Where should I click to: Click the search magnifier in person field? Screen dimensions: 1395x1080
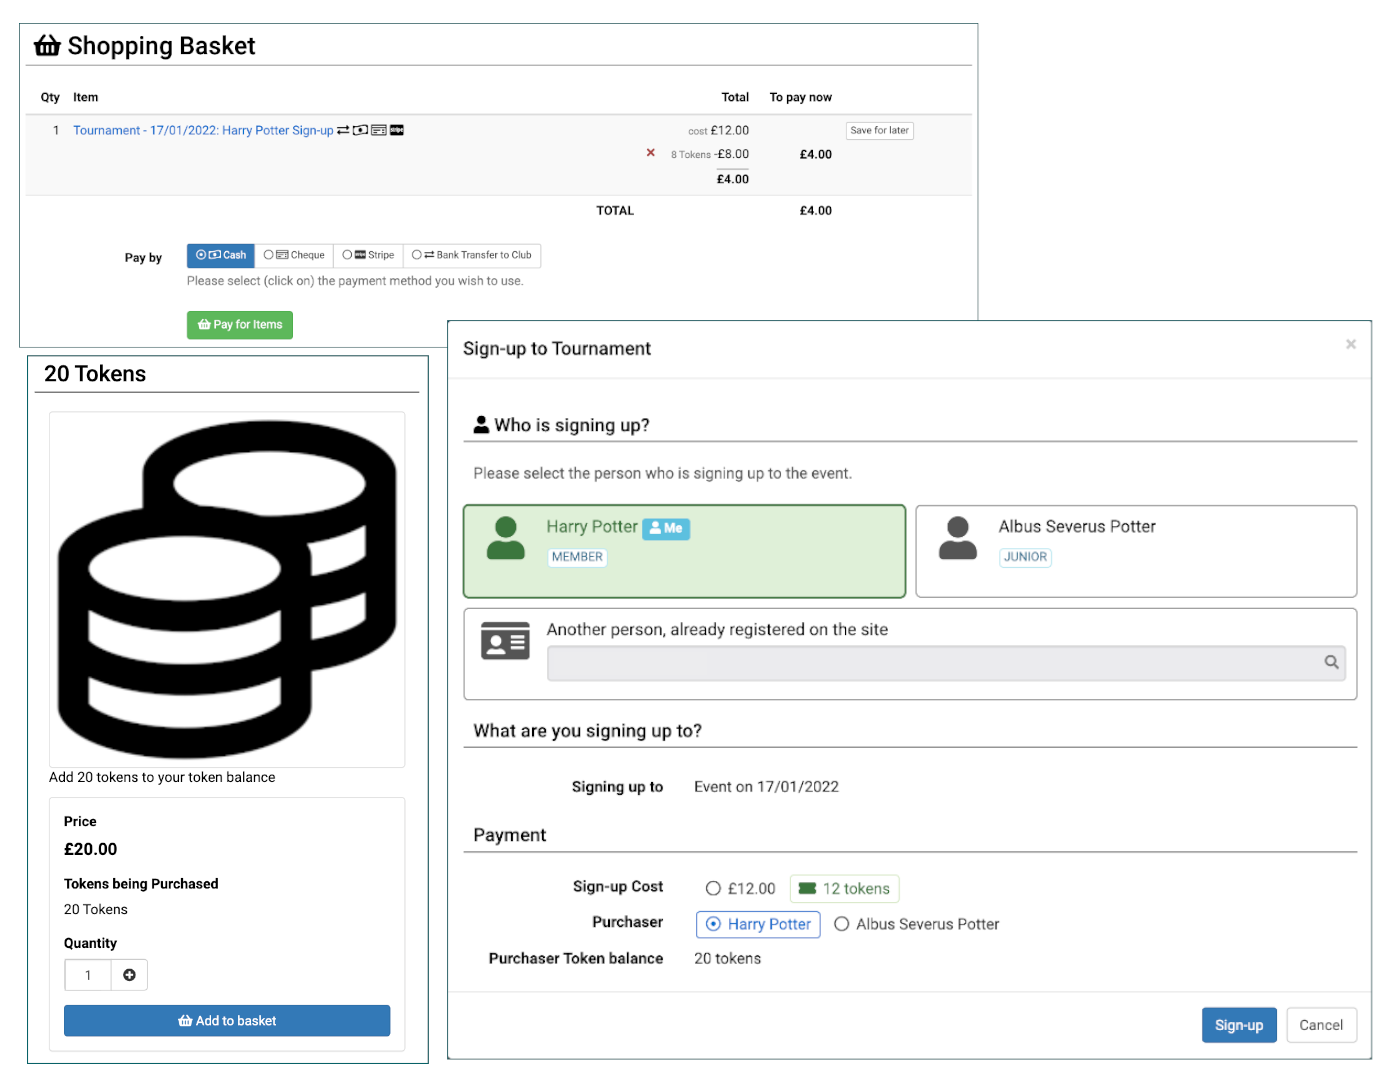pos(1331,662)
